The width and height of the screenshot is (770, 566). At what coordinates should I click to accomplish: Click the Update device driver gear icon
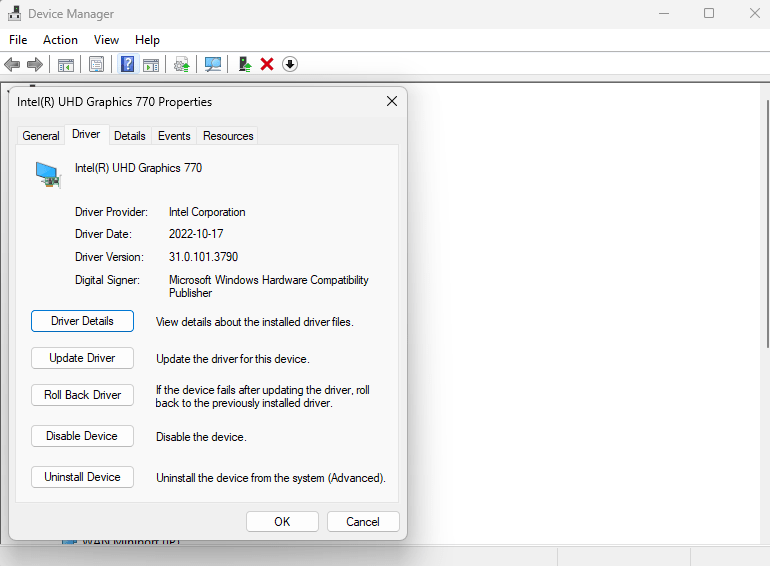click(182, 64)
